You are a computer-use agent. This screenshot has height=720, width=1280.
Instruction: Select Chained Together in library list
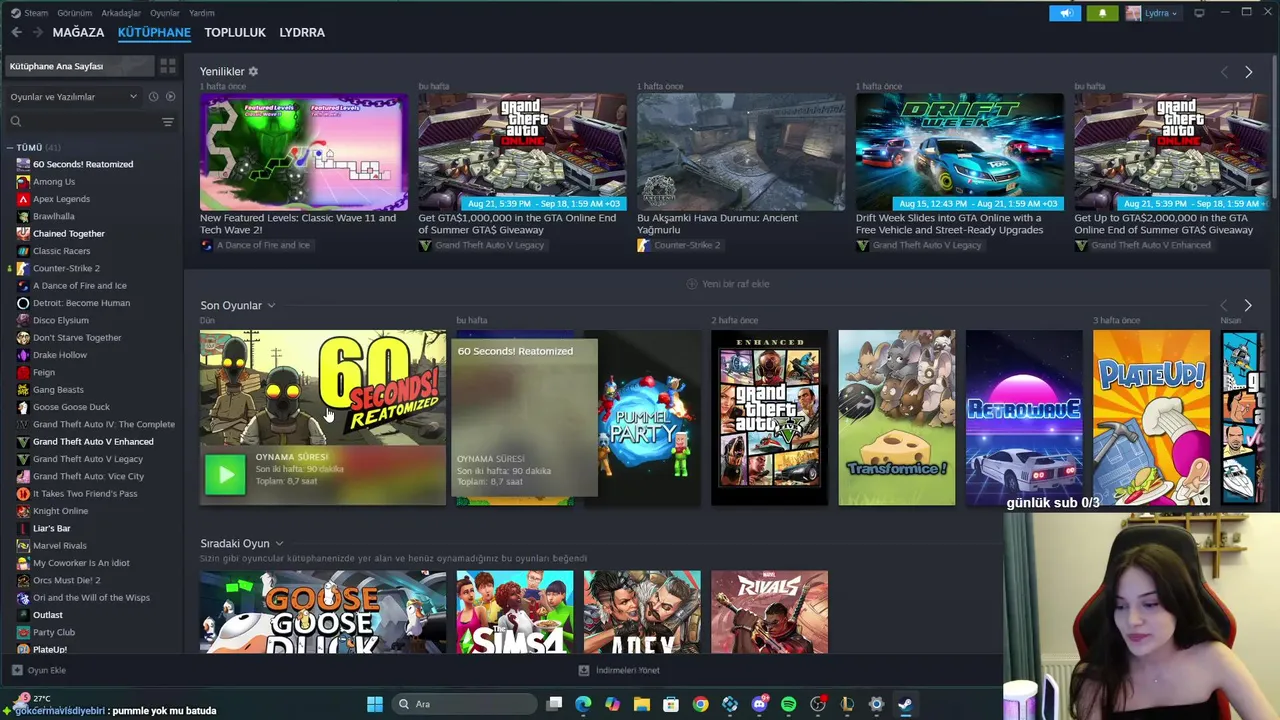point(68,233)
